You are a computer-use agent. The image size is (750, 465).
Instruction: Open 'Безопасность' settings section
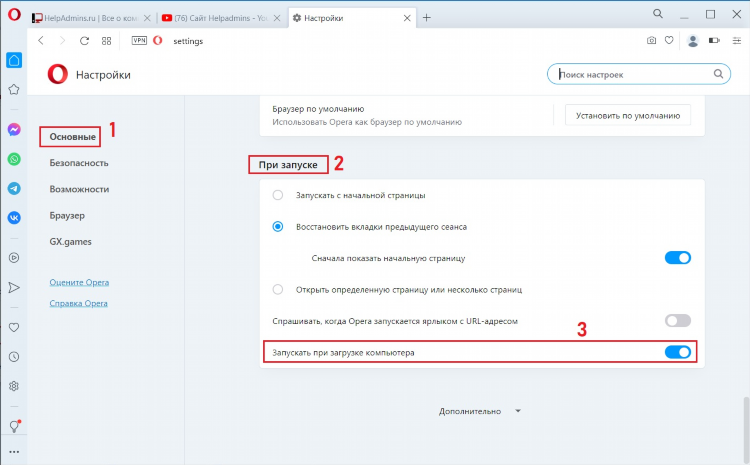click(79, 163)
